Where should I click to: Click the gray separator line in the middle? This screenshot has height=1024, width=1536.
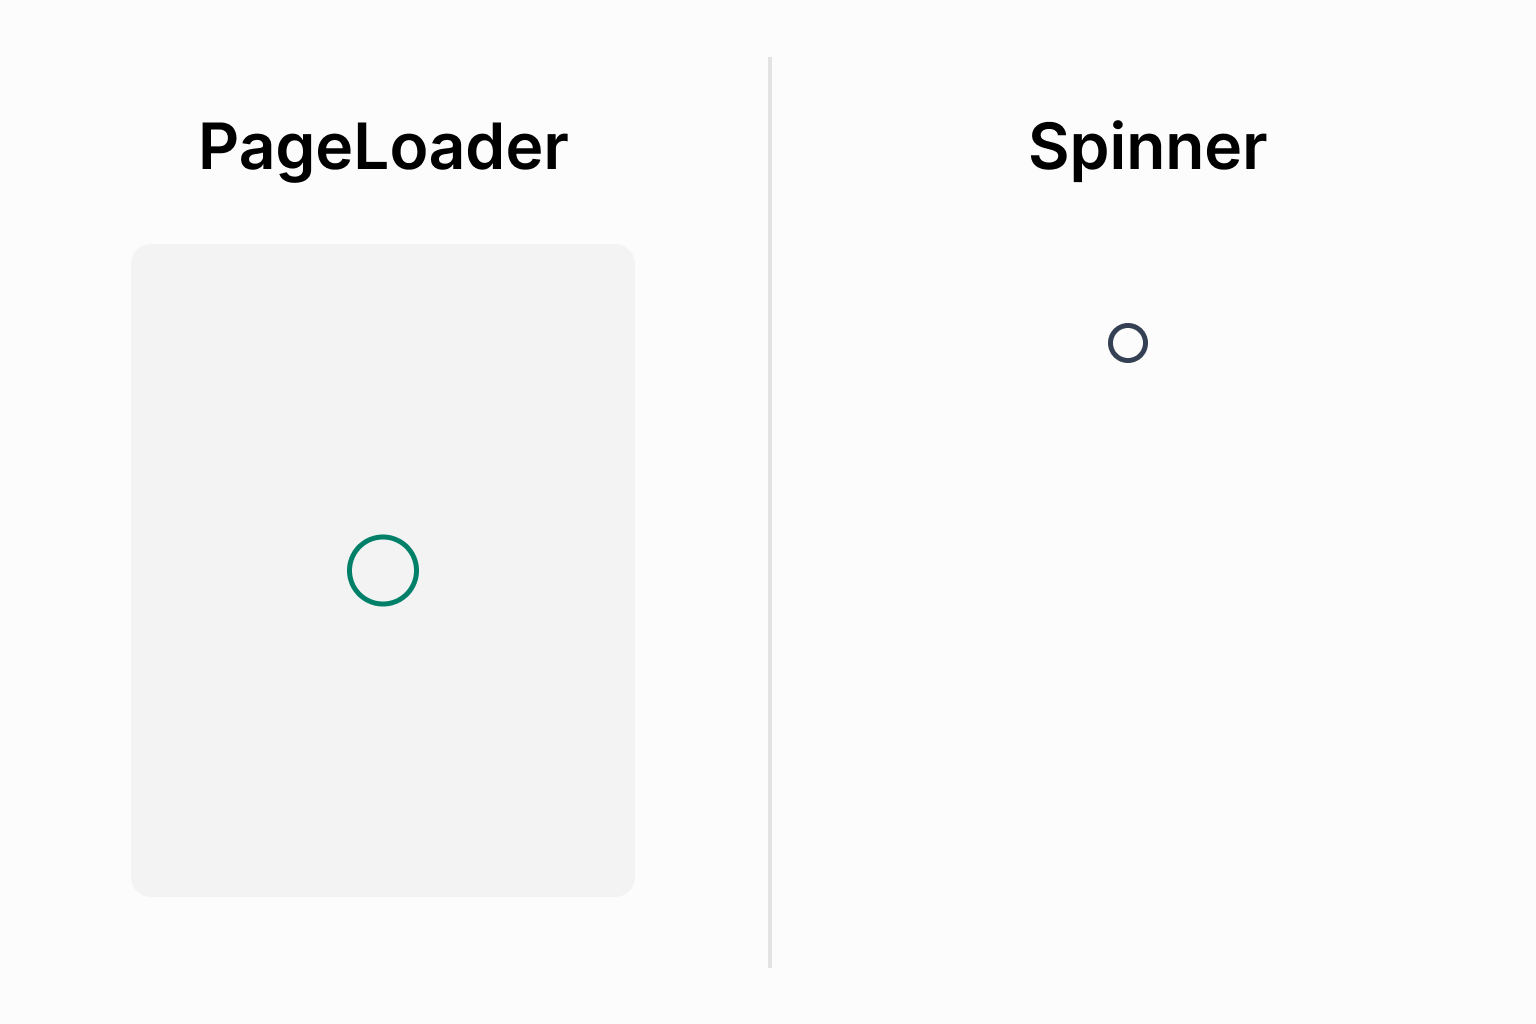(x=770, y=512)
